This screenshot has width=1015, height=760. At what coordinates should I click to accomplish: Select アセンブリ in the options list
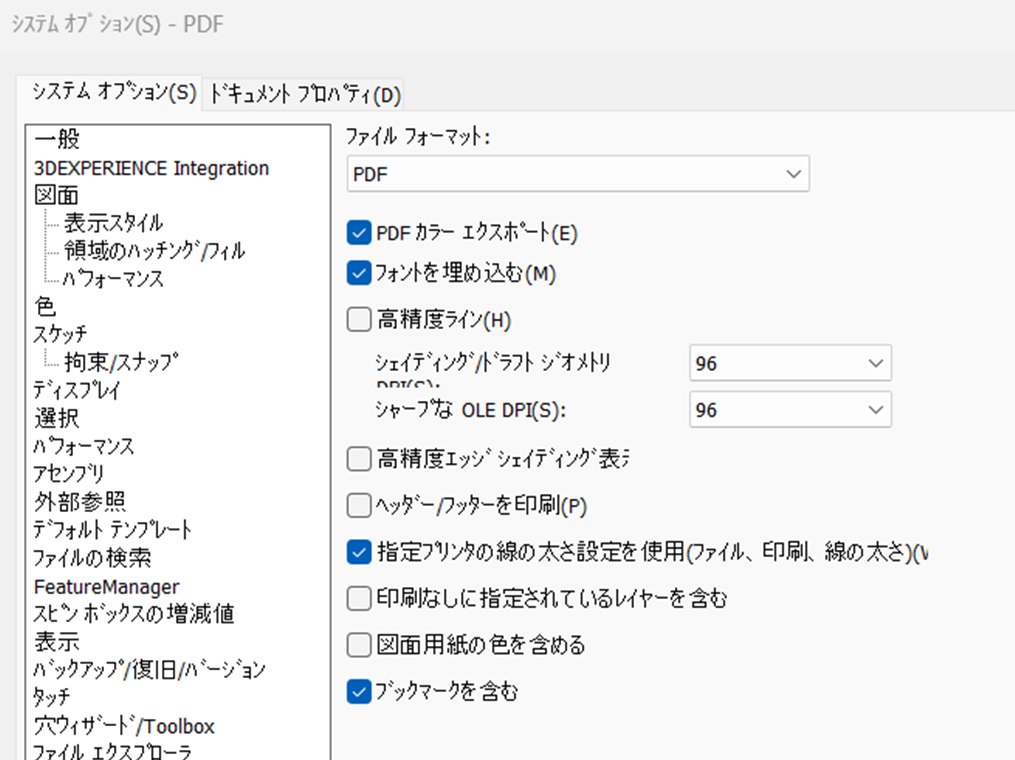[69, 474]
